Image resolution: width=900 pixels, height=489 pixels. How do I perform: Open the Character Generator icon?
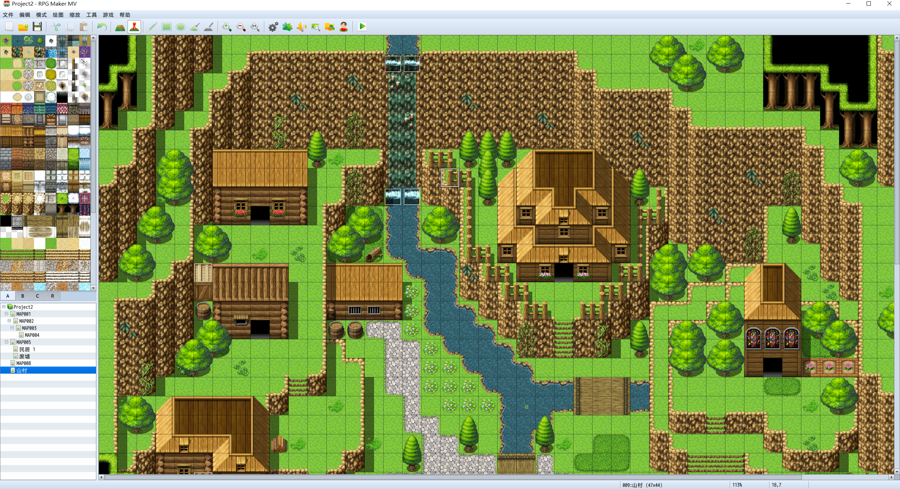(x=344, y=27)
